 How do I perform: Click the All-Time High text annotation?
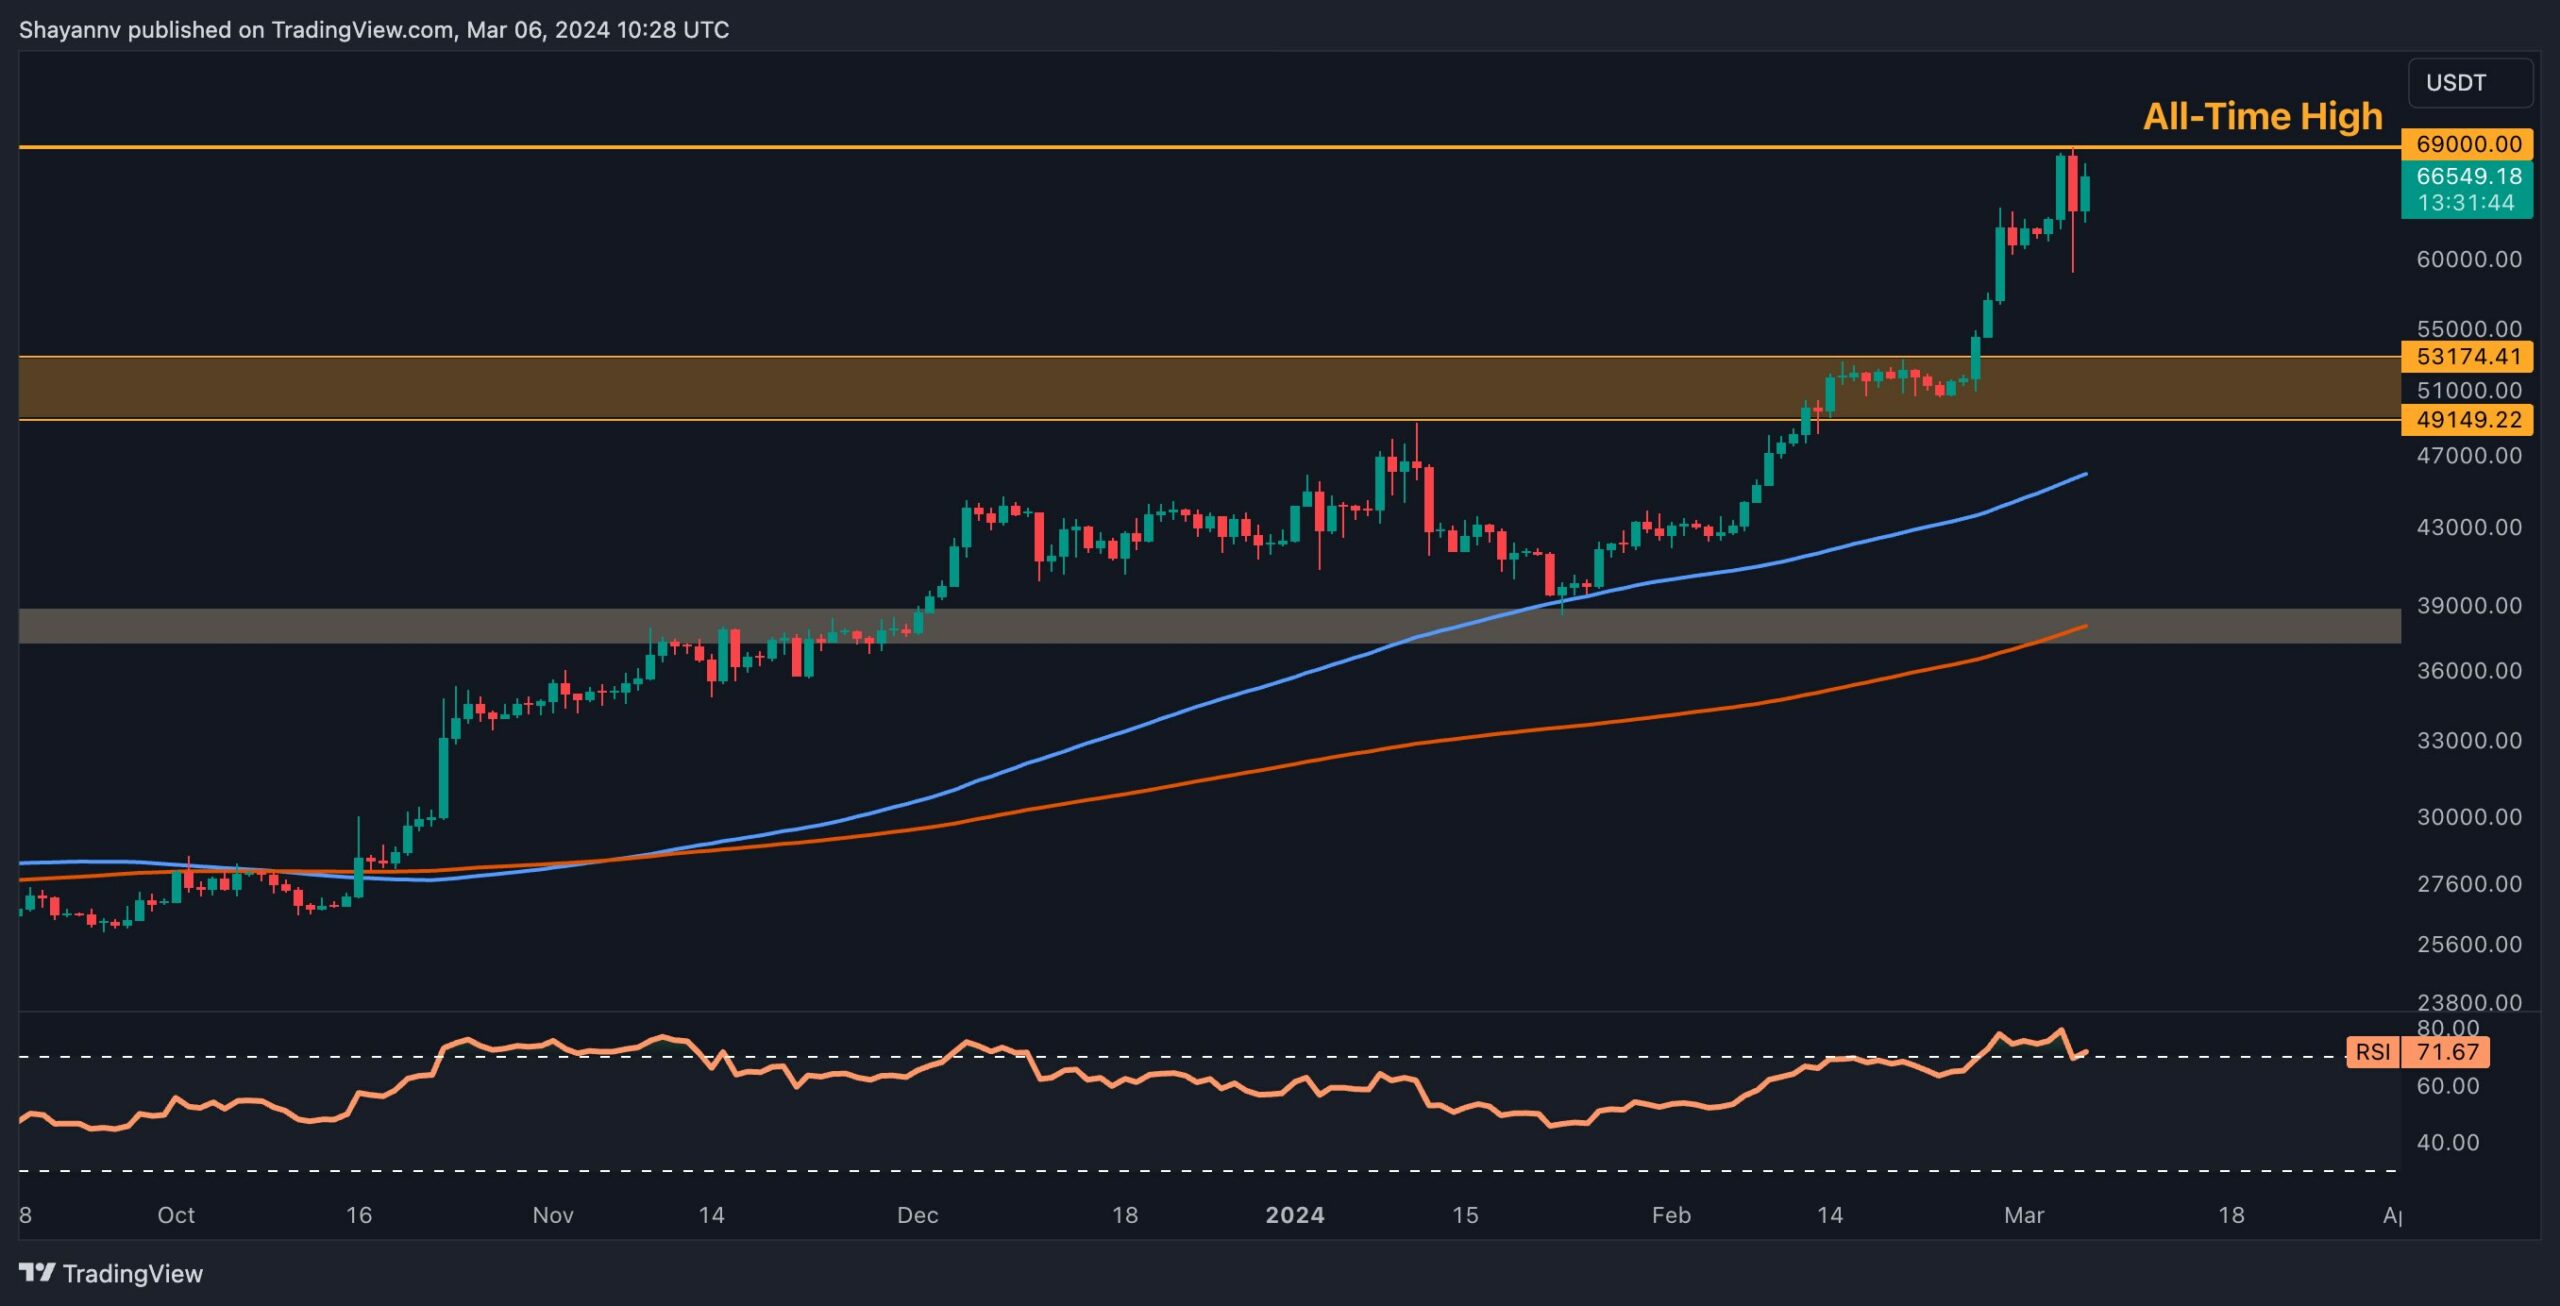pyautogui.click(x=2262, y=116)
